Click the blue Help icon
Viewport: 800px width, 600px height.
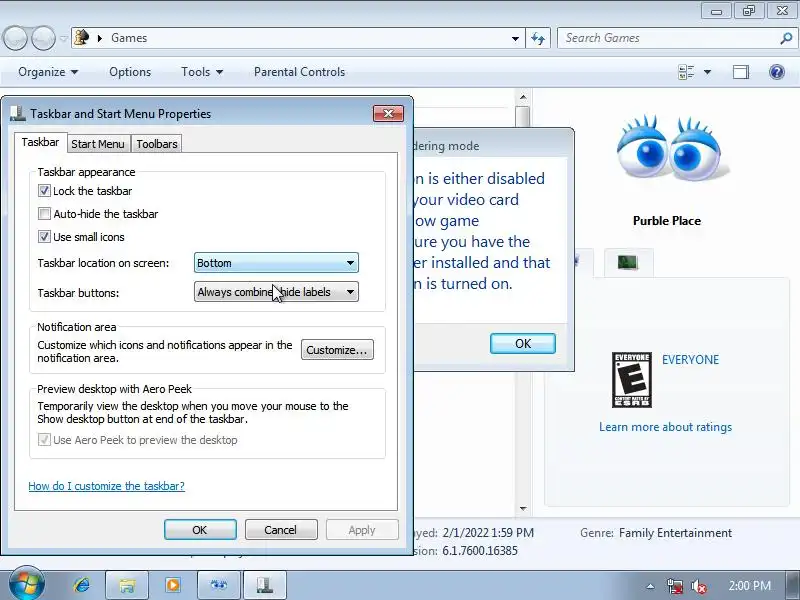tap(777, 72)
